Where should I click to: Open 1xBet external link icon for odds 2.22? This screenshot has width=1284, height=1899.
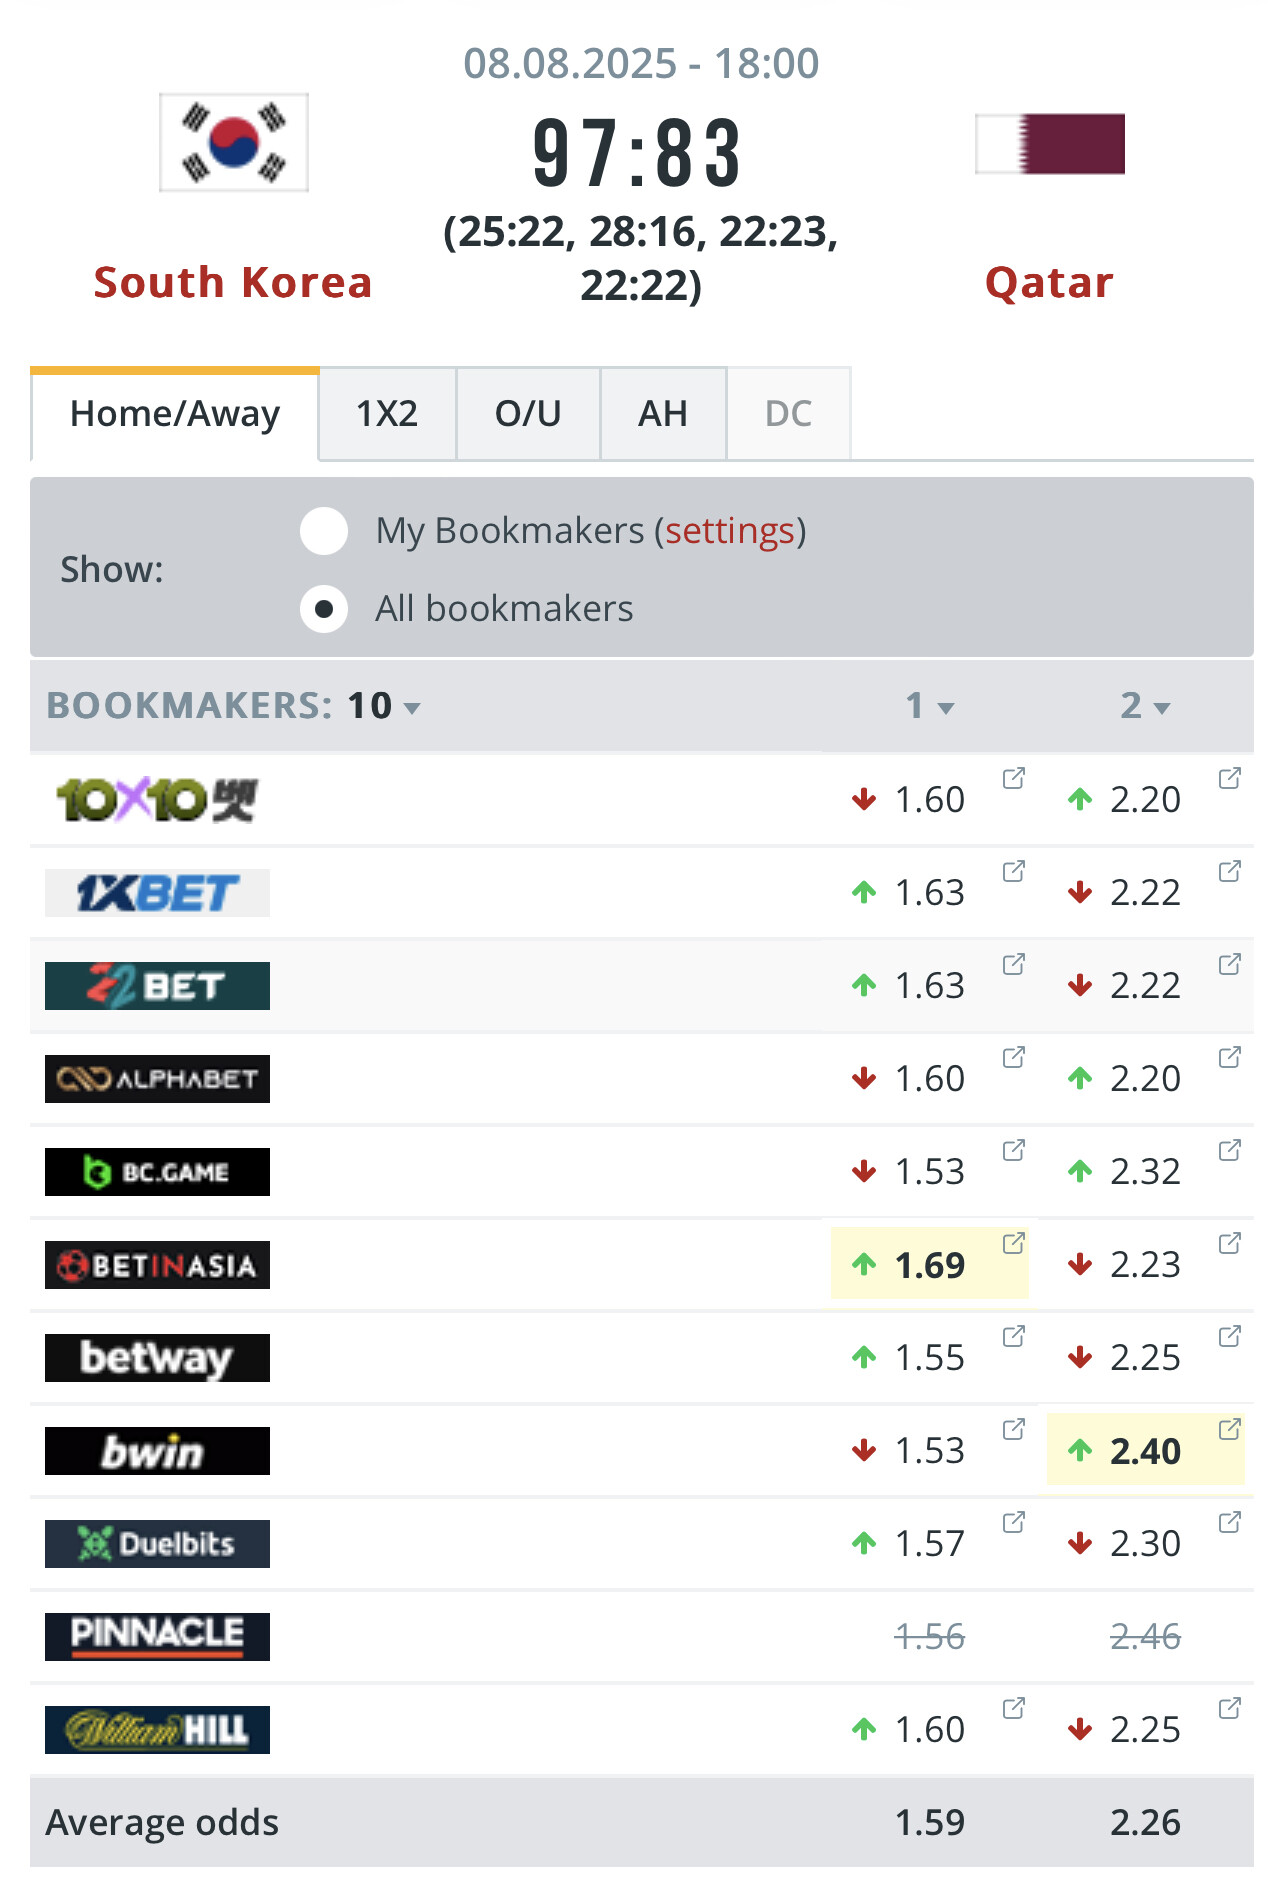click(x=1229, y=871)
